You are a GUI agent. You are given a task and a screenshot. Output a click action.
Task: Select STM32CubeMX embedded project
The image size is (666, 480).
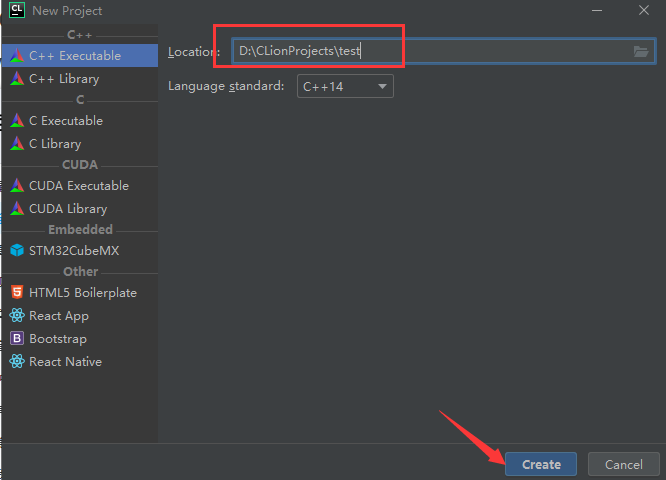coord(80,251)
